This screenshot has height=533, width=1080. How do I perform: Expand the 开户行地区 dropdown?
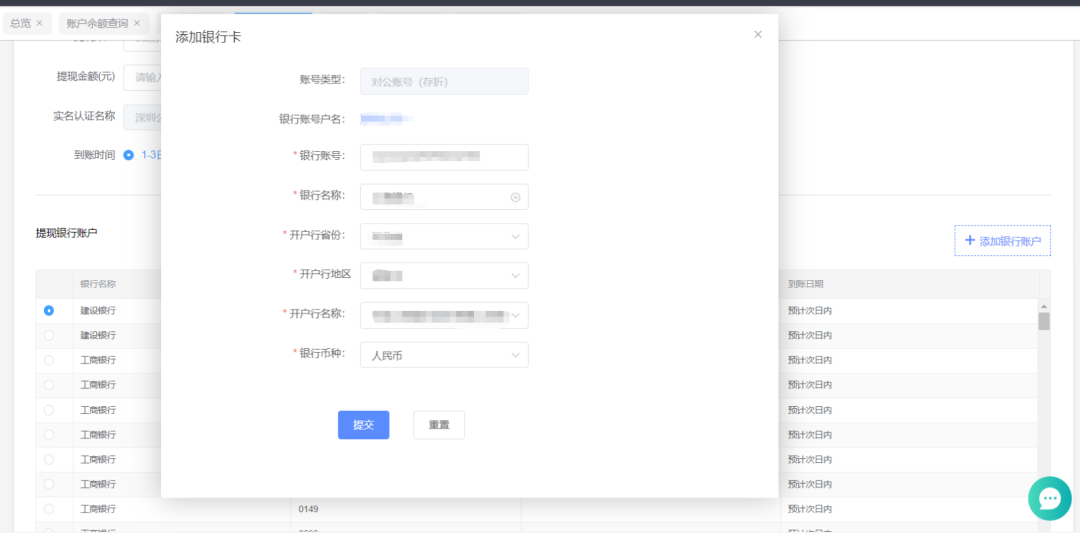click(444, 275)
